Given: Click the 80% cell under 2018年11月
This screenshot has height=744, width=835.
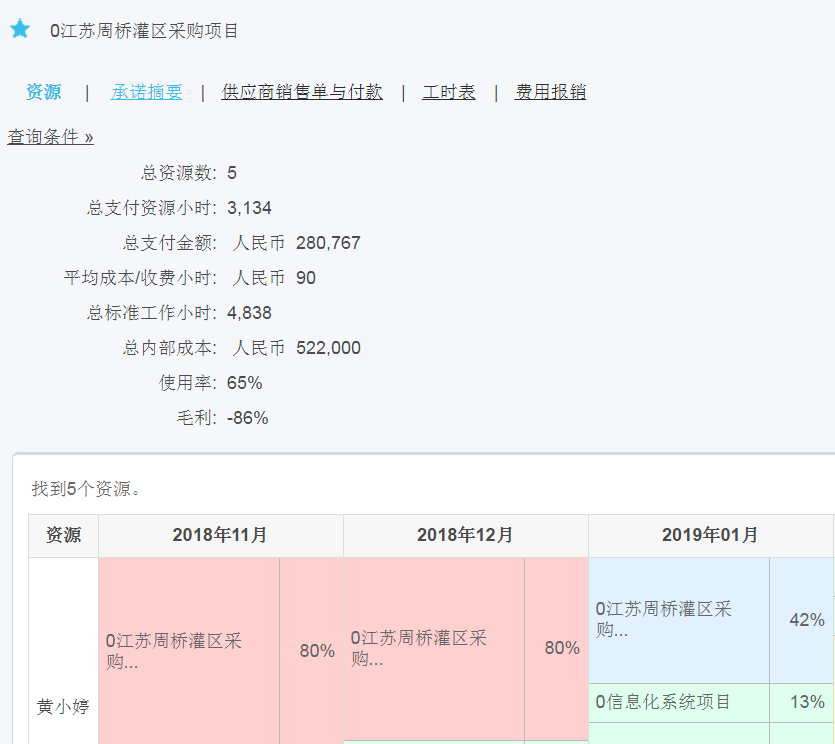Looking at the screenshot, I should point(316,651).
